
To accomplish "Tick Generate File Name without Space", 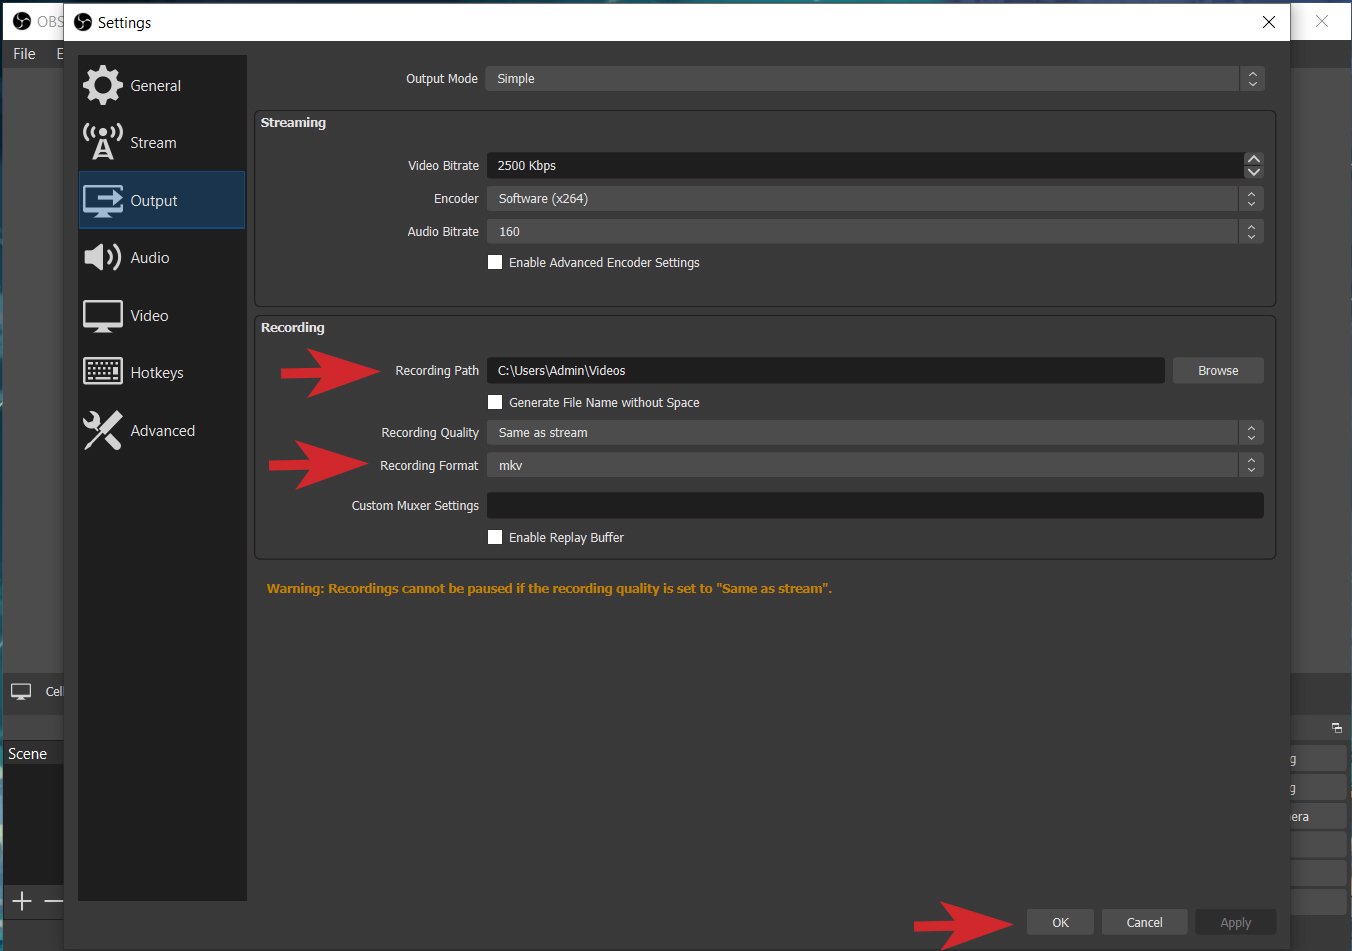I will tap(495, 402).
